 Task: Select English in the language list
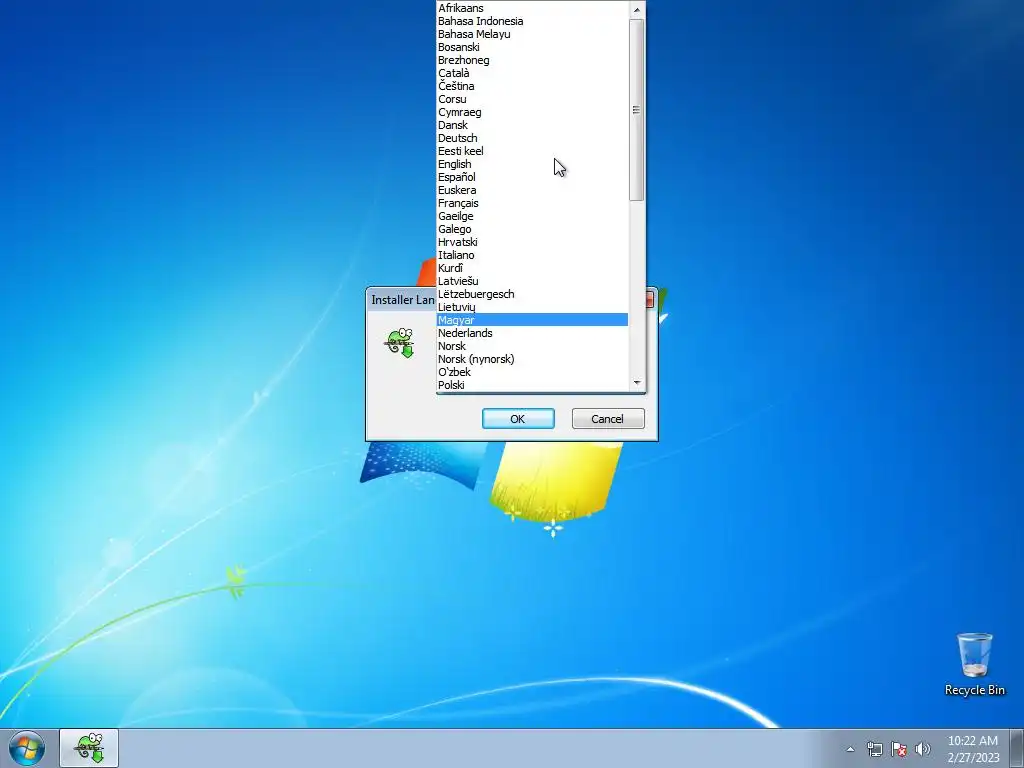pyautogui.click(x=532, y=164)
